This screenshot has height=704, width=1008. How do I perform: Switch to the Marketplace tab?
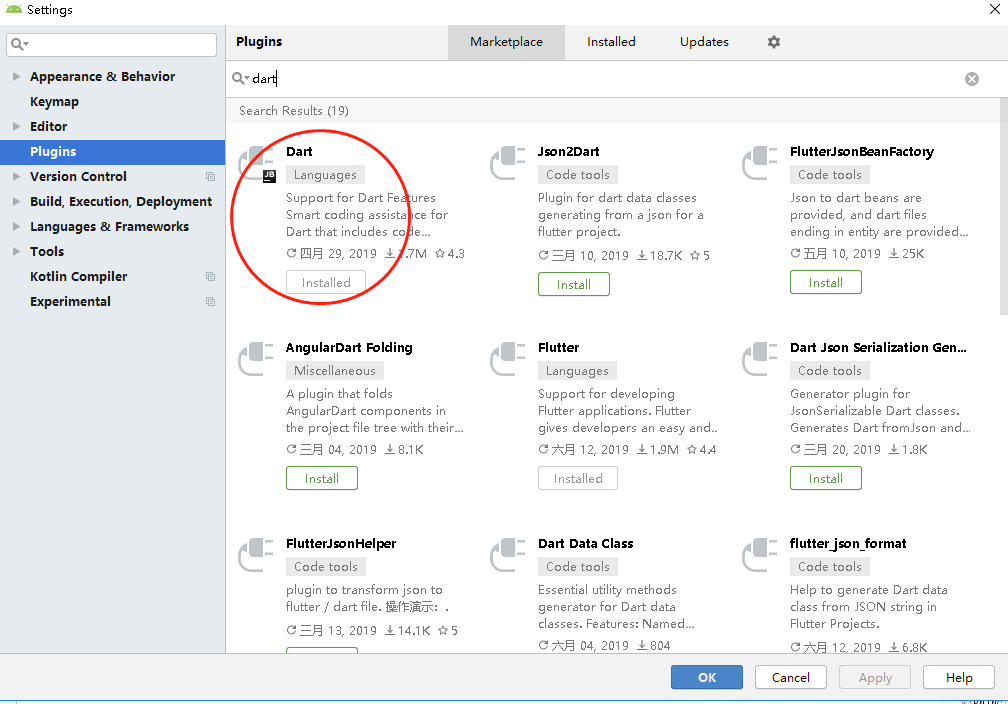point(507,42)
